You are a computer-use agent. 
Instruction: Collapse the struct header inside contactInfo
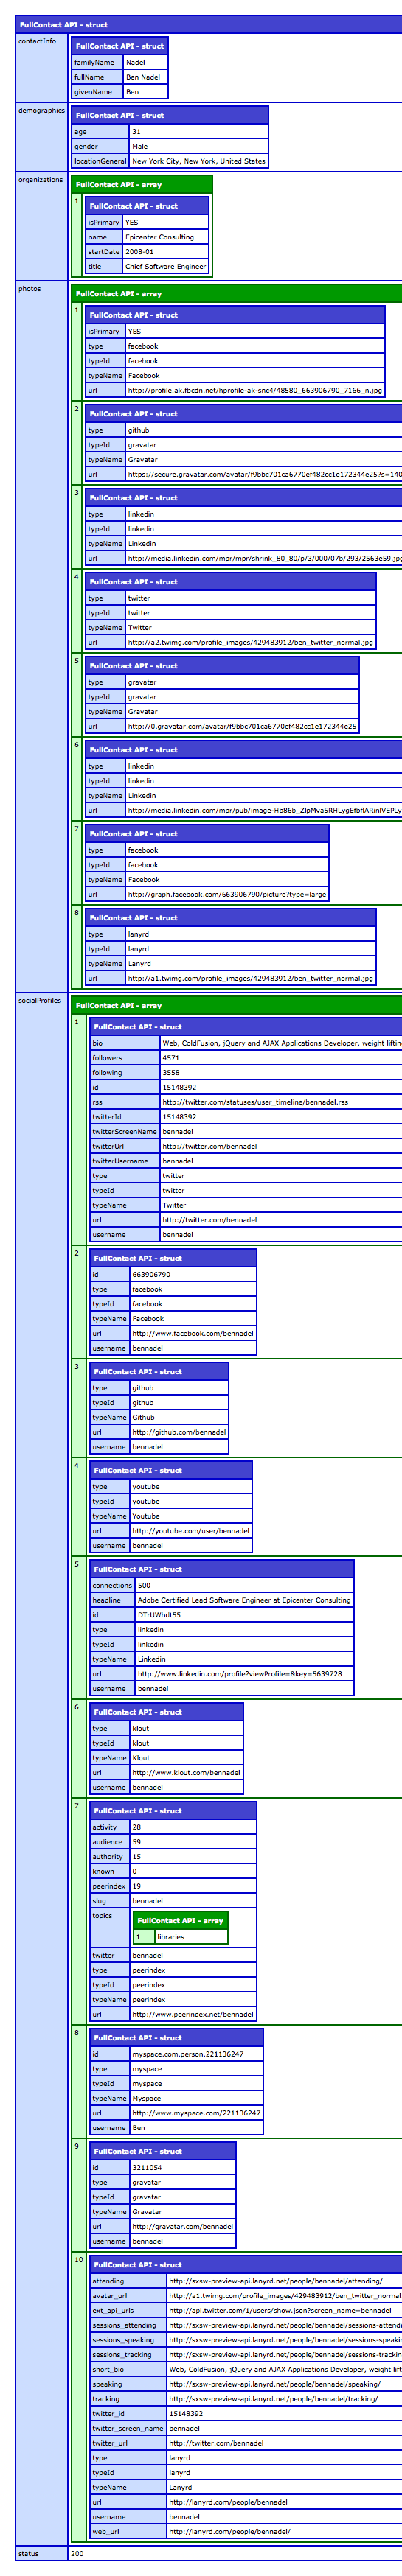[119, 46]
